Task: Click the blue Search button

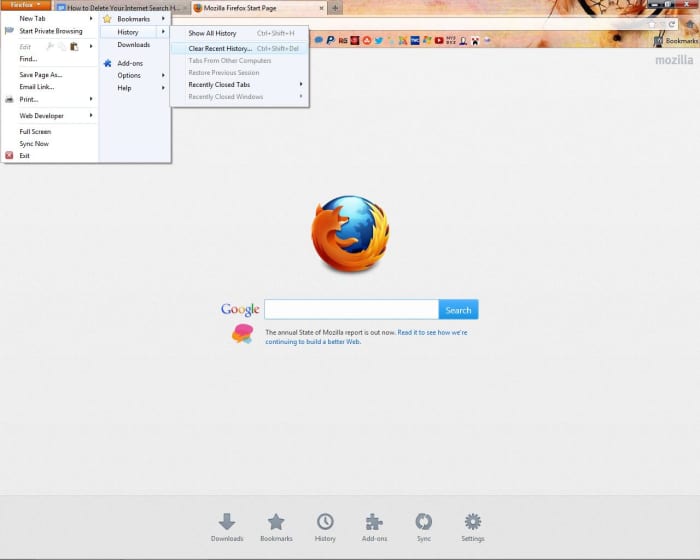Action: coord(458,309)
